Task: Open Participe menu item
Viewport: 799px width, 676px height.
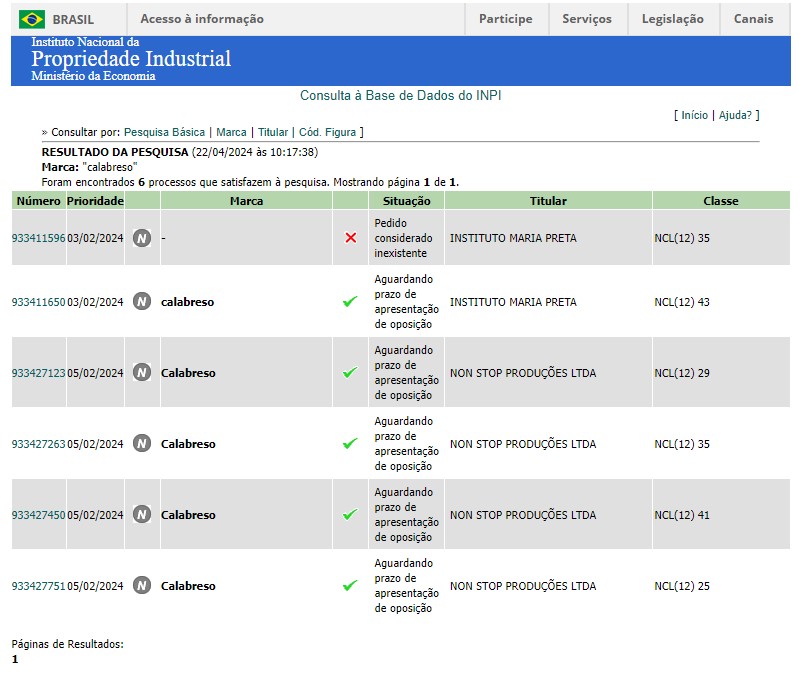Action: coord(505,19)
